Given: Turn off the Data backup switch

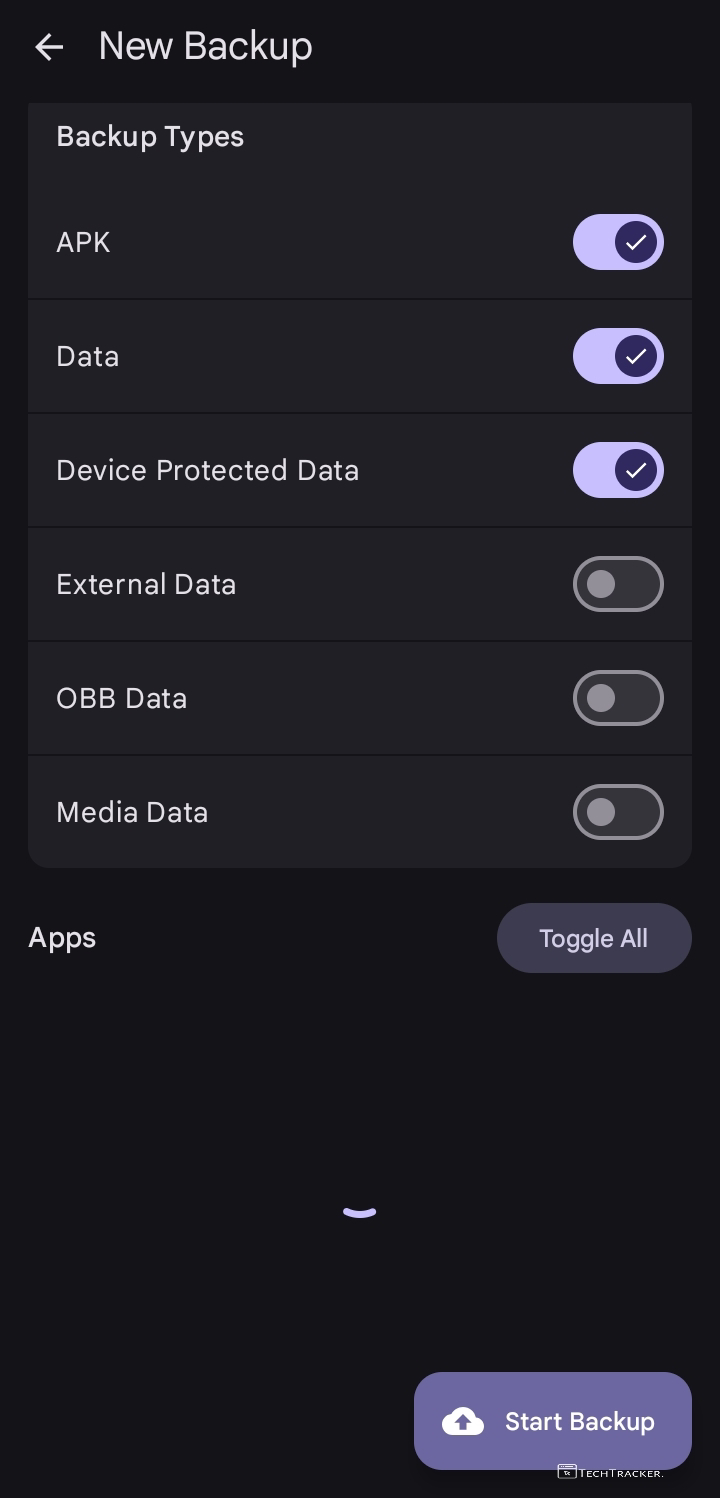Looking at the screenshot, I should (618, 356).
